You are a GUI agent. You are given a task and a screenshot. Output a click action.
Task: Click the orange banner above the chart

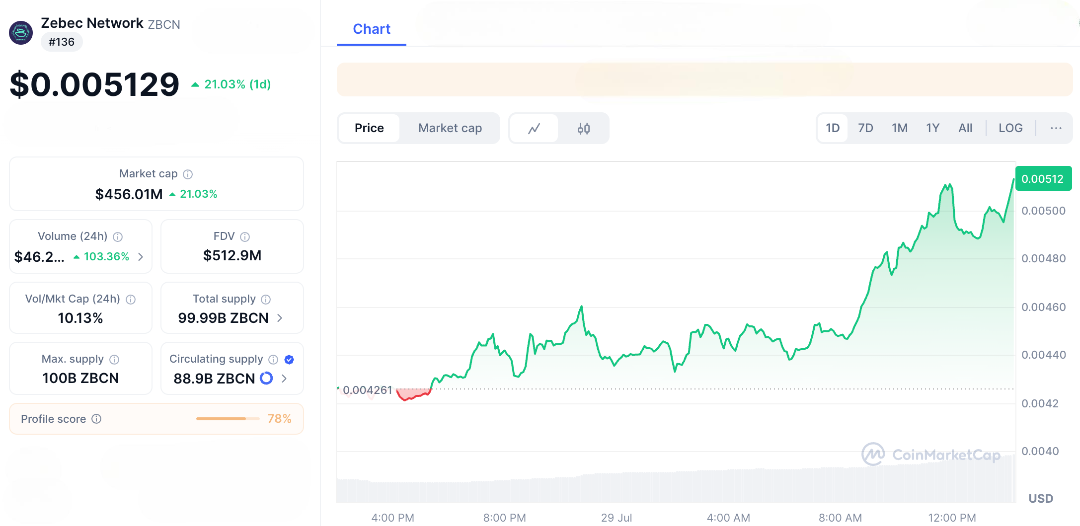(705, 79)
